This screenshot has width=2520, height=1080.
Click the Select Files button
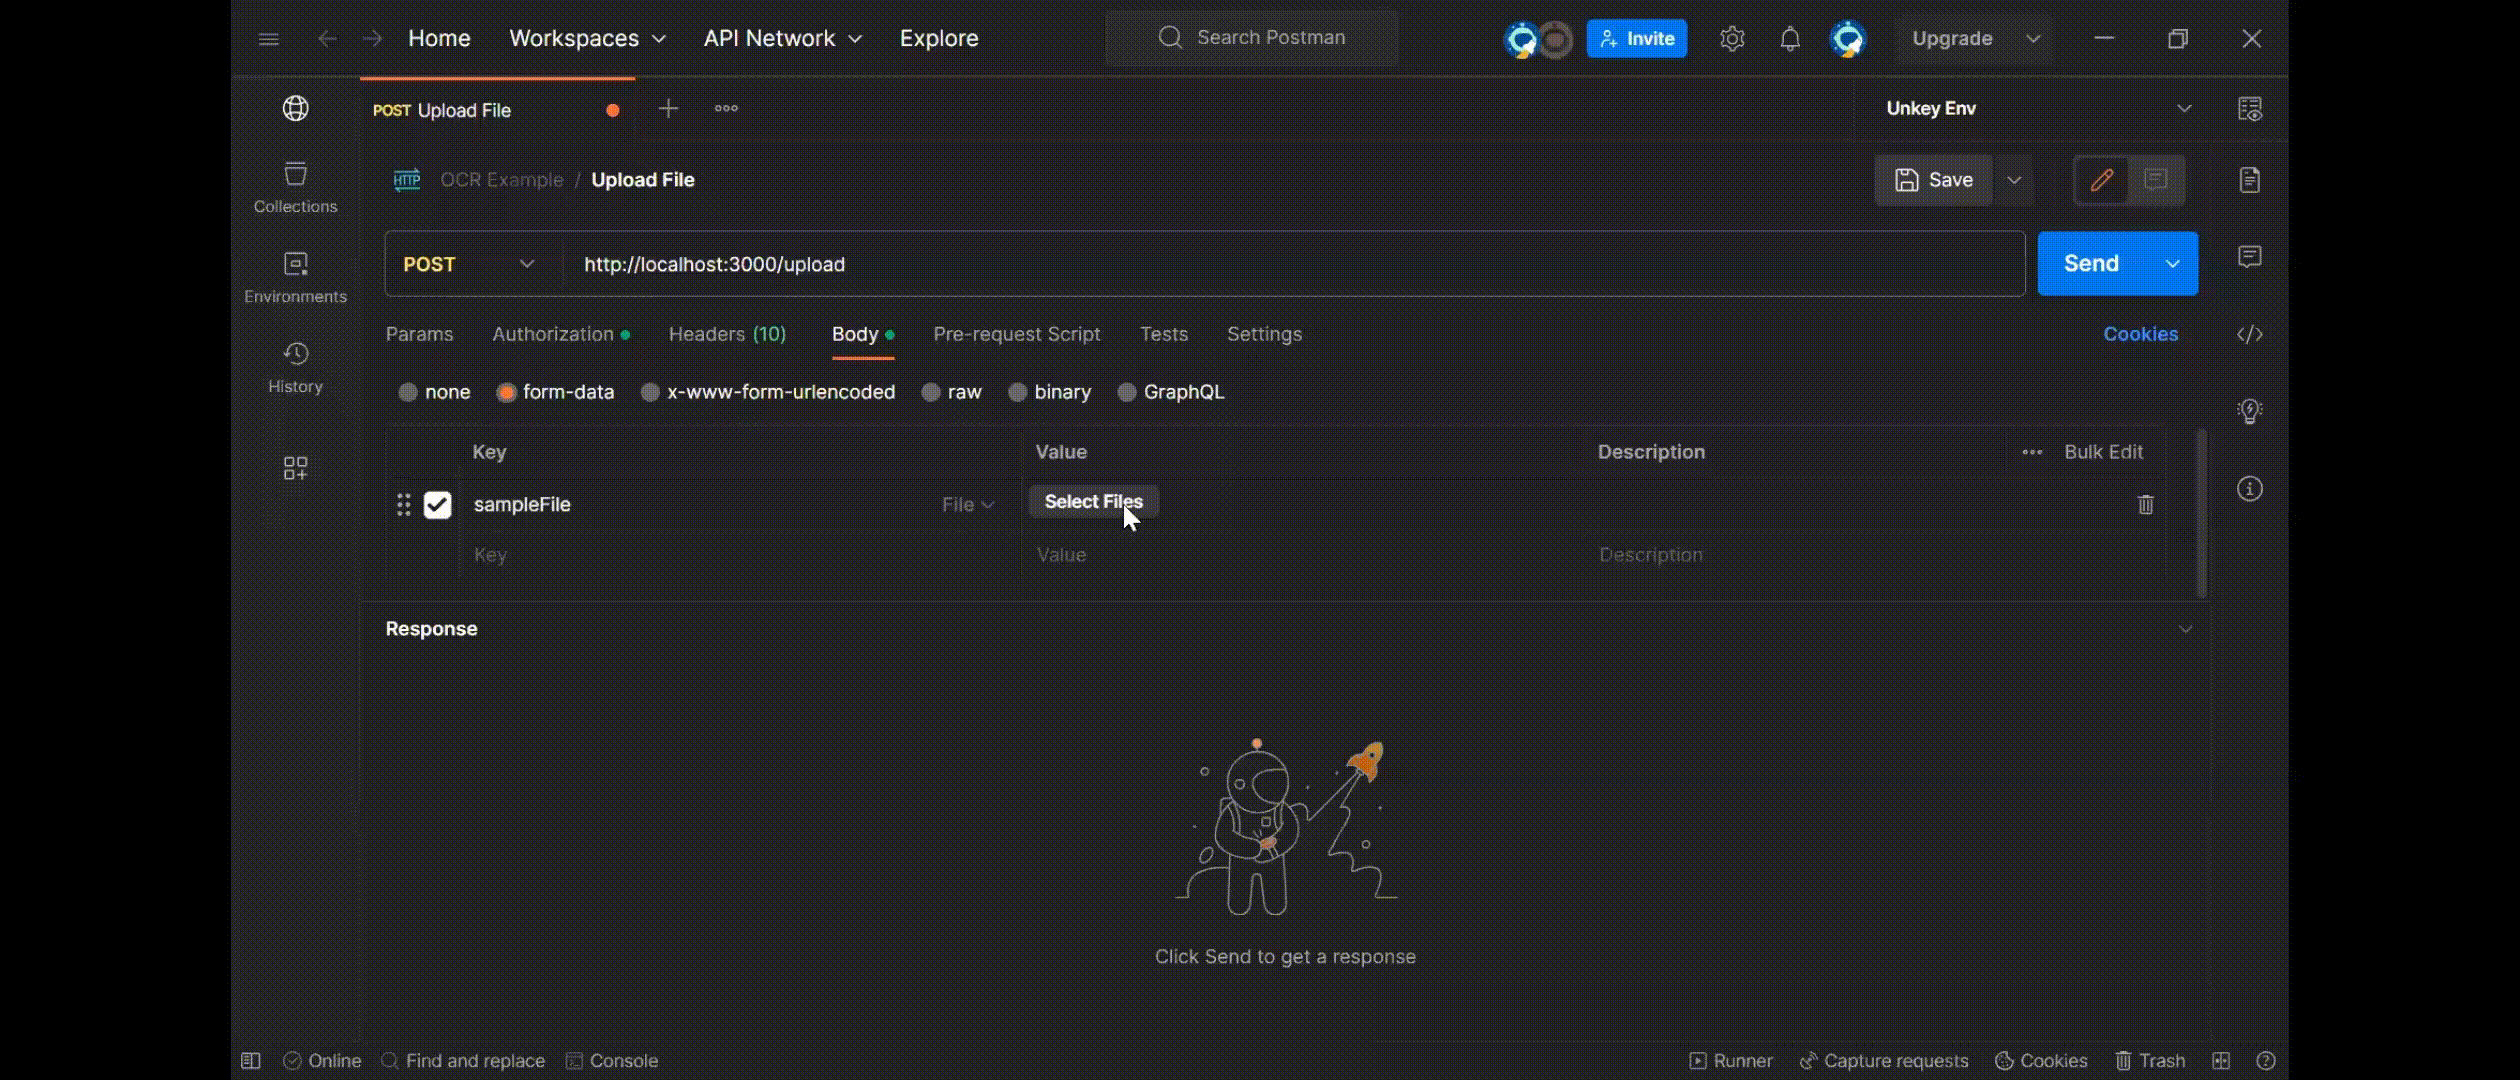1092,502
